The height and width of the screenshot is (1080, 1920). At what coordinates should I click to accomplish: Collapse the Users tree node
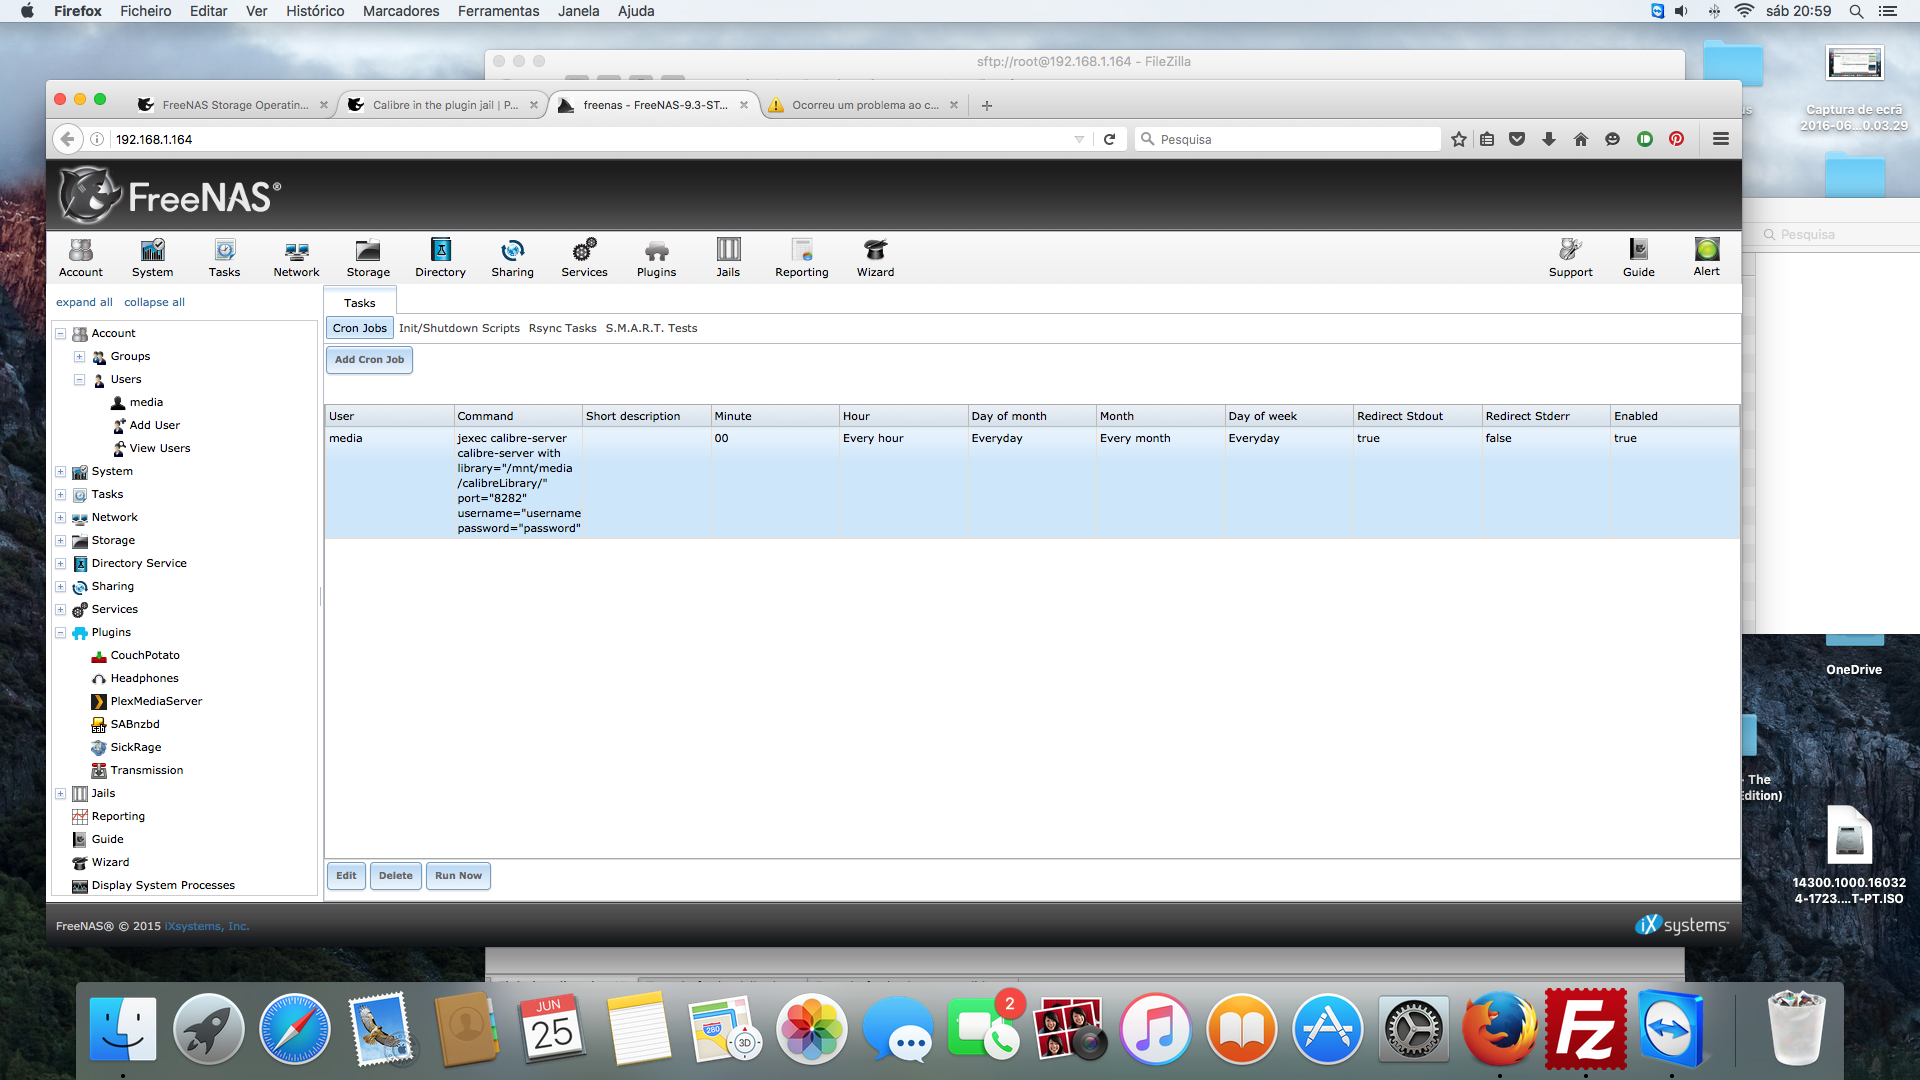click(79, 380)
